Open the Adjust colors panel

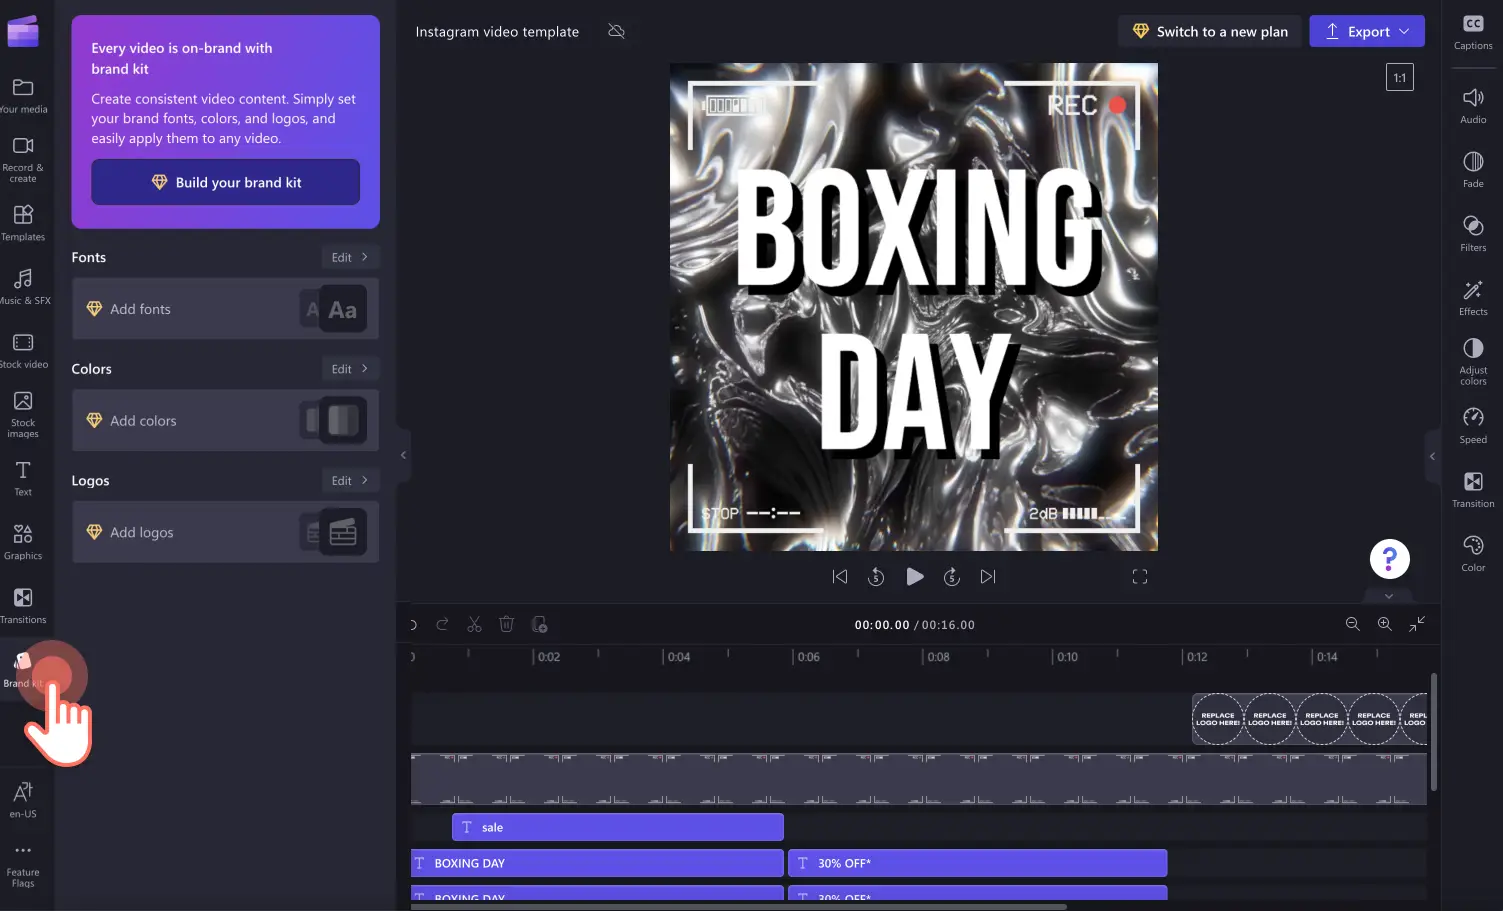click(x=1473, y=361)
